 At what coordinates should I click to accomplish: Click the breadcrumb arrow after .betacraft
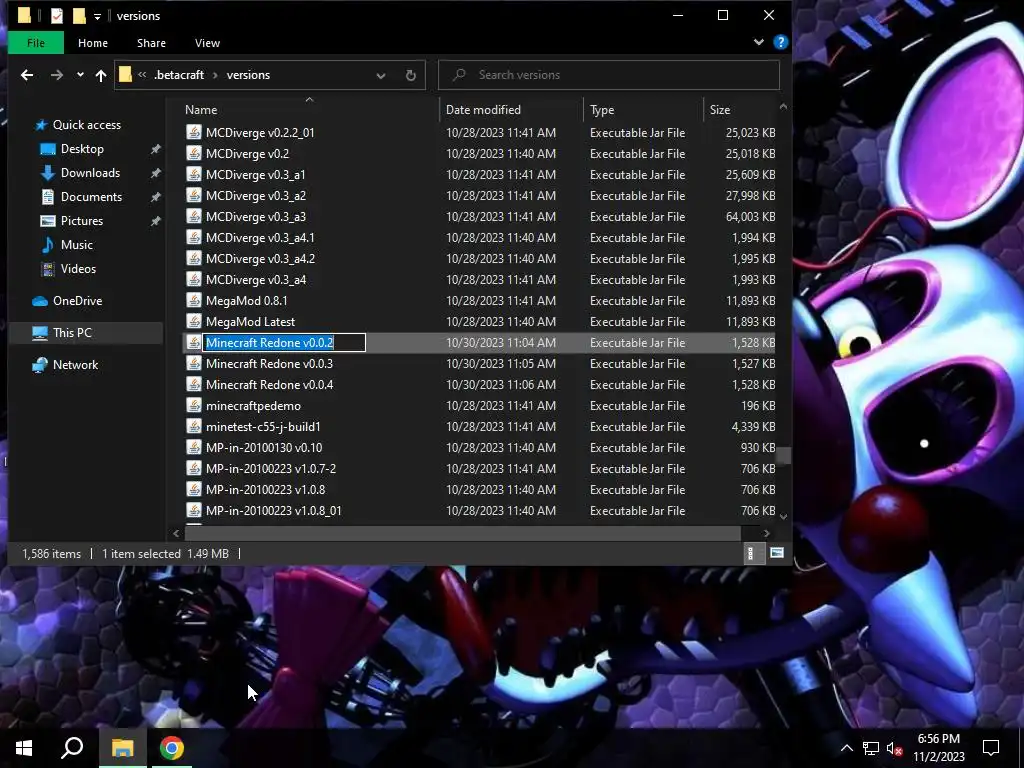point(216,75)
